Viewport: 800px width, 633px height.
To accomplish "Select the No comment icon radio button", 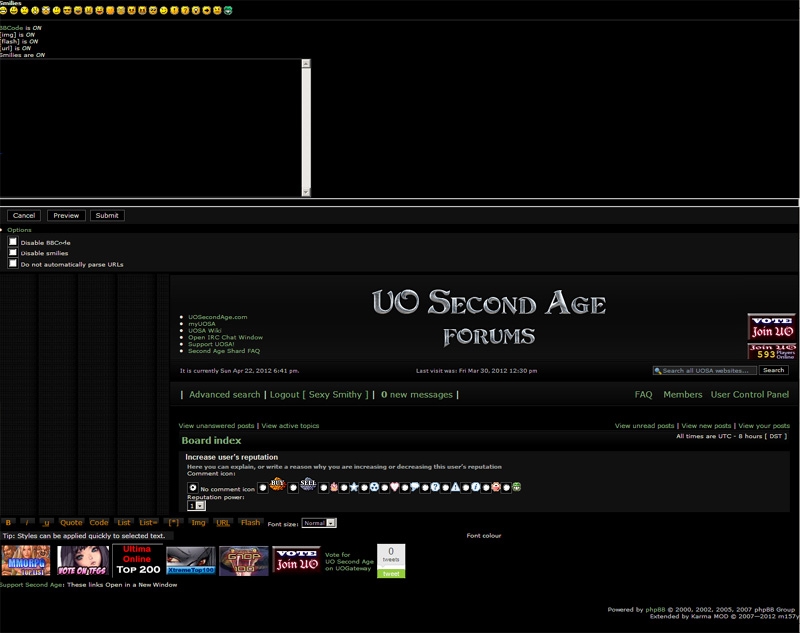I will (193, 488).
